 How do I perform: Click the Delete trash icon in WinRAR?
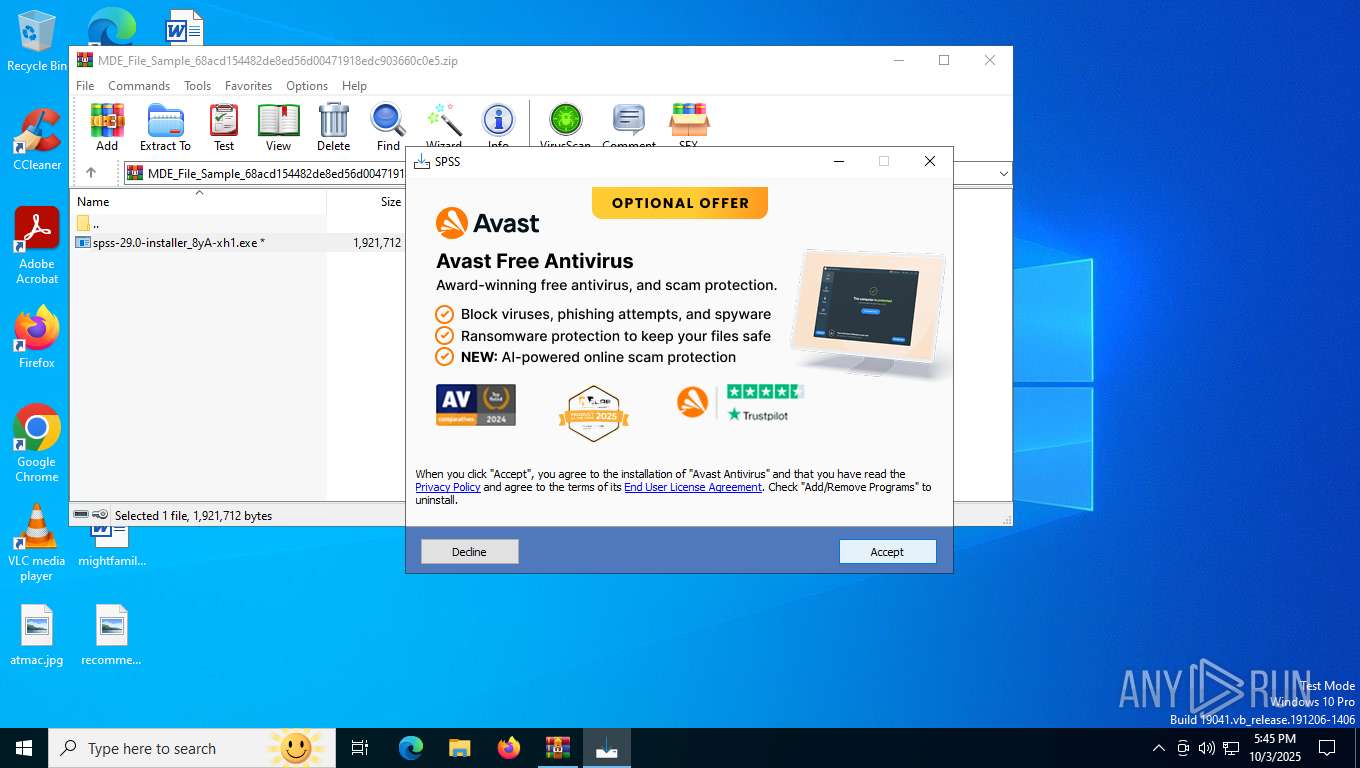click(x=333, y=127)
